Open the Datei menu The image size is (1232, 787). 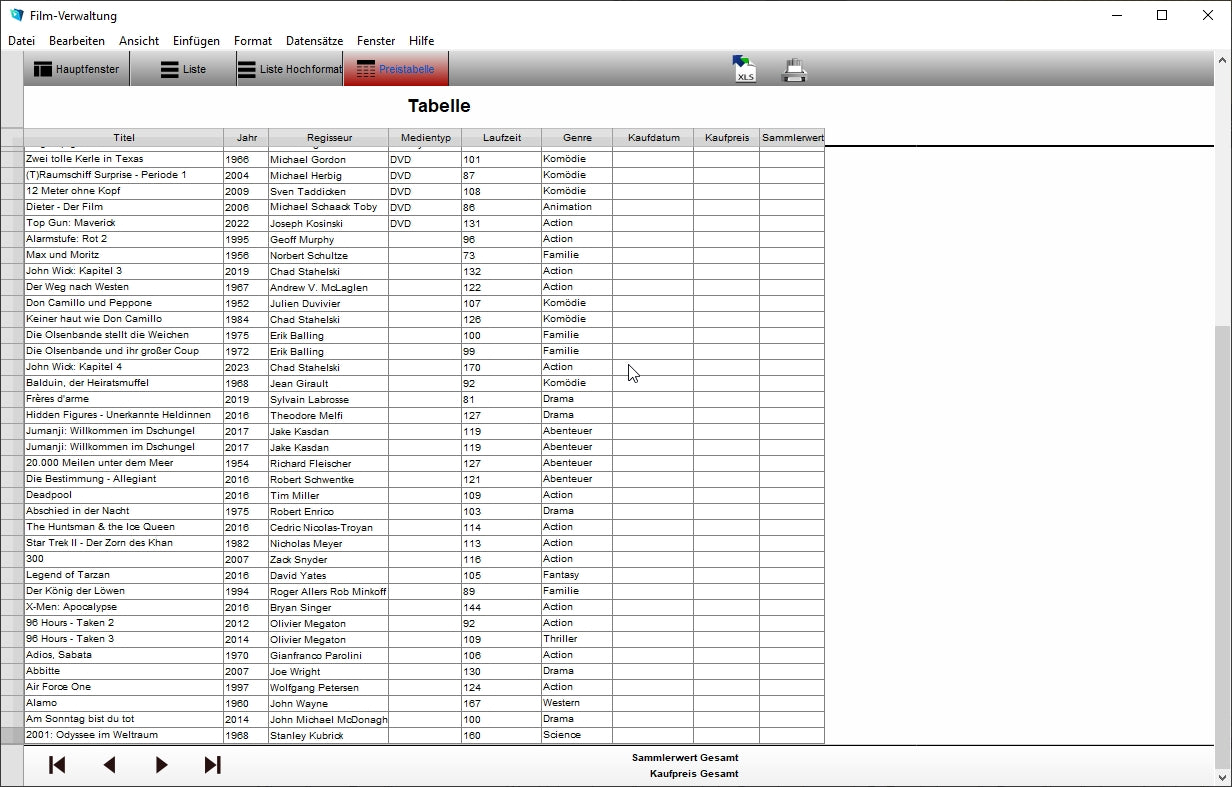click(21, 41)
